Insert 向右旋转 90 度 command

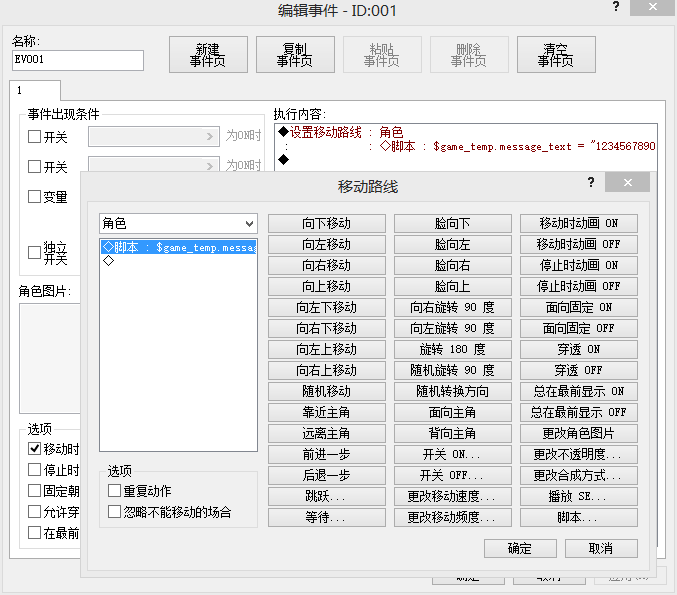452,307
